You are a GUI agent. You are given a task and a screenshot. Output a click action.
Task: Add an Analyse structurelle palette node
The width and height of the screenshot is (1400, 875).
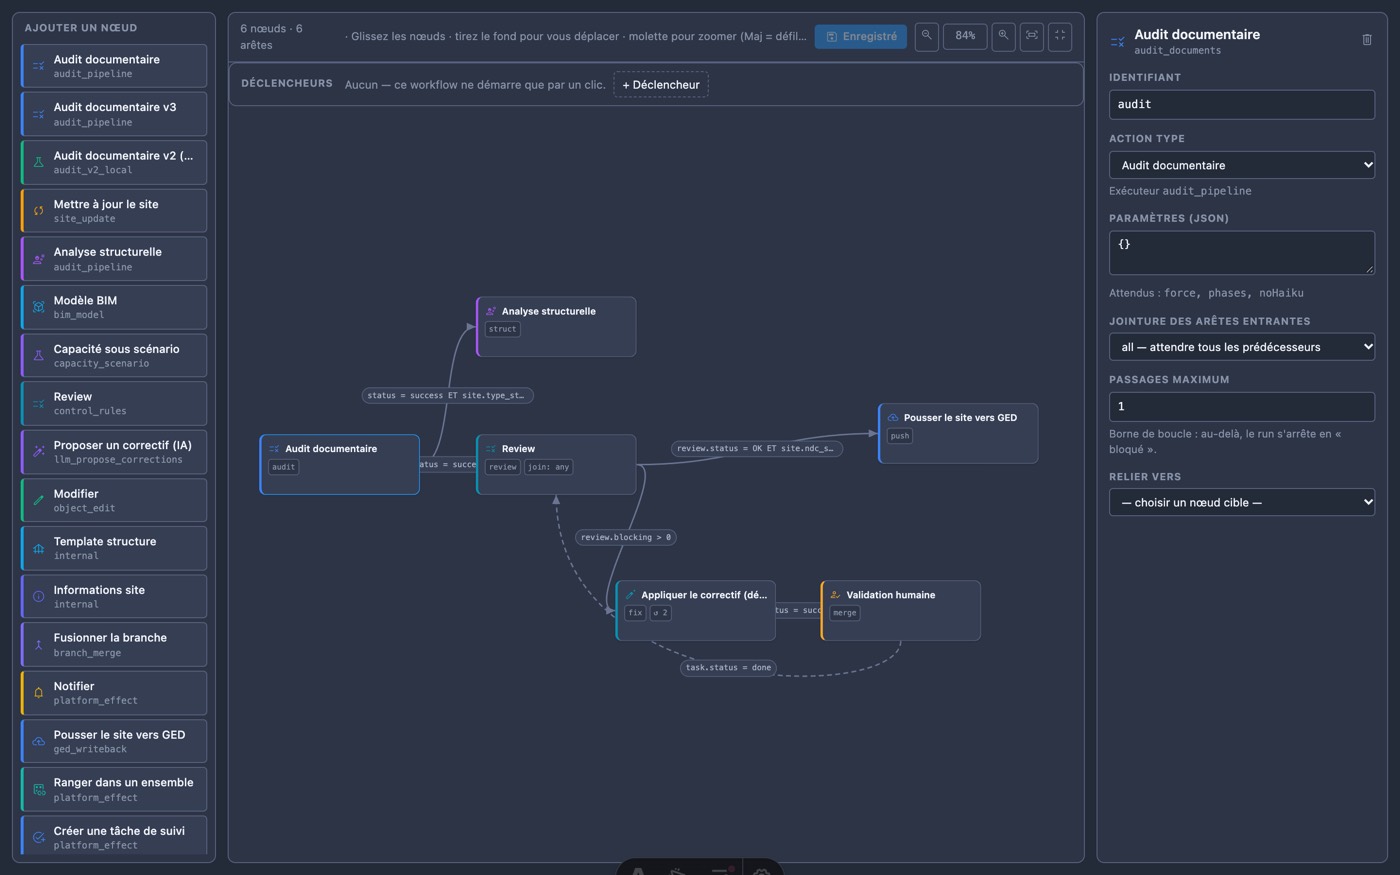[x=114, y=259]
